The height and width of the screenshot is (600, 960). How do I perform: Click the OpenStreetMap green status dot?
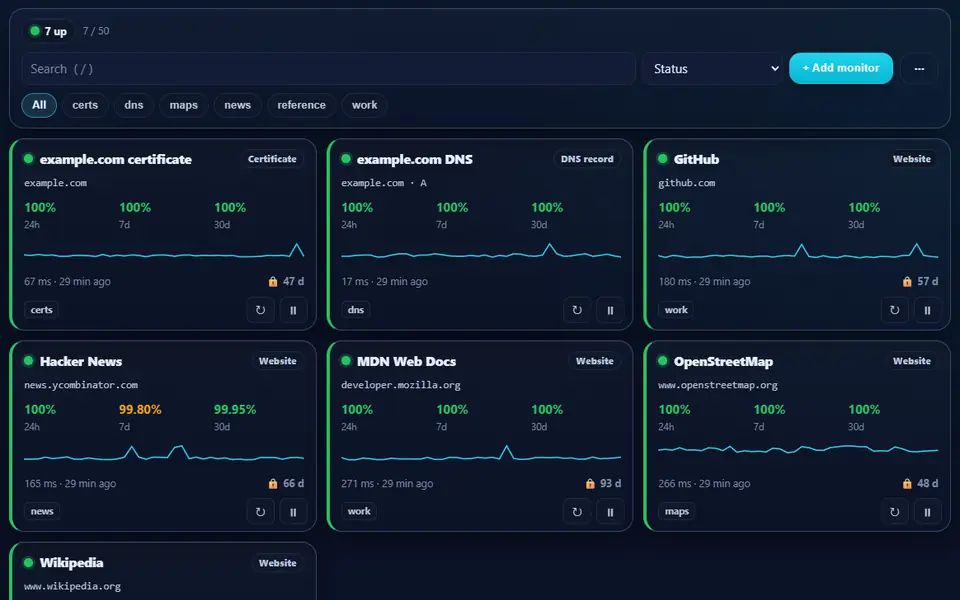tap(662, 361)
